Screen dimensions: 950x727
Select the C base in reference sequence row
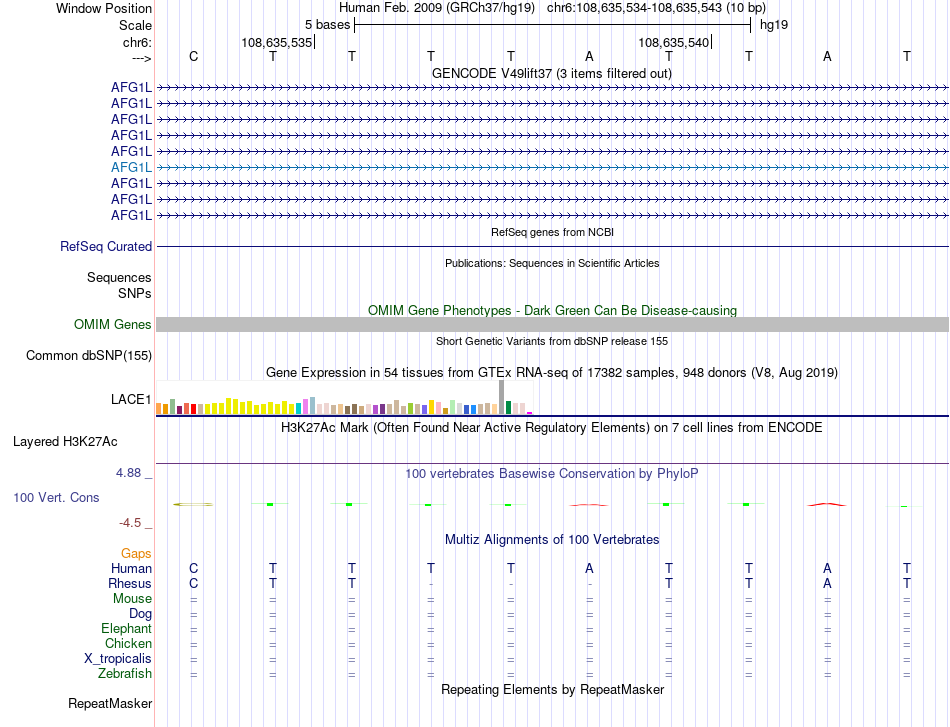[193, 56]
